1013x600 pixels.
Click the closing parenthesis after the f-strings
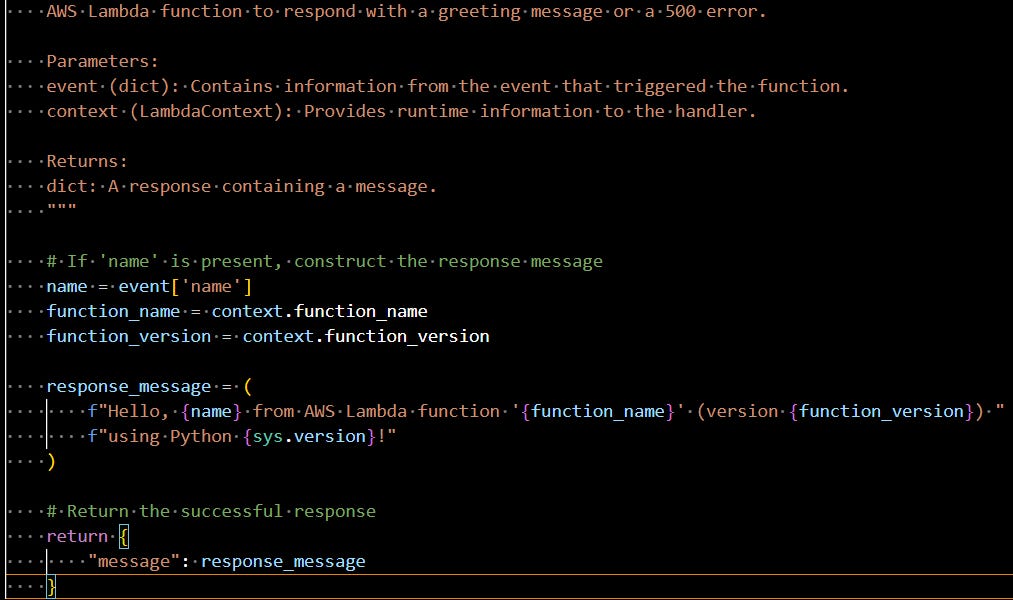click(x=52, y=460)
